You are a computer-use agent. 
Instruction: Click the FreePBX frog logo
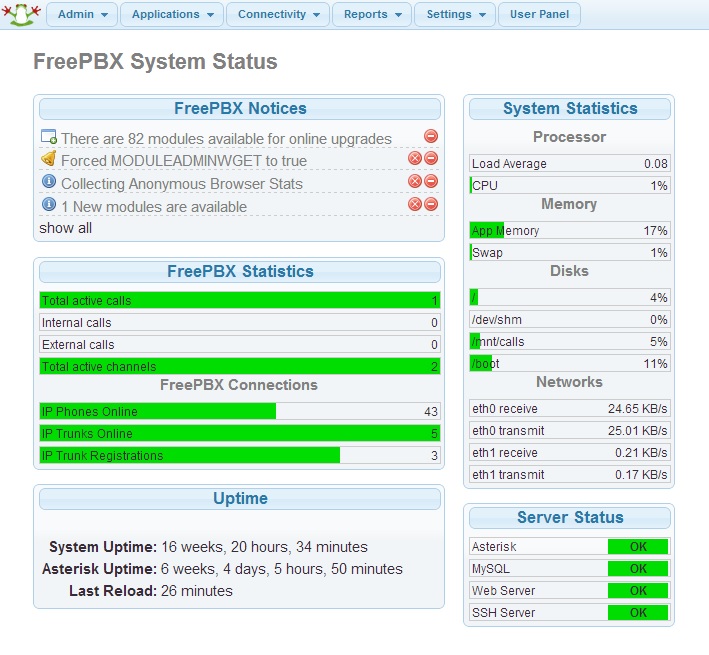[x=21, y=14]
